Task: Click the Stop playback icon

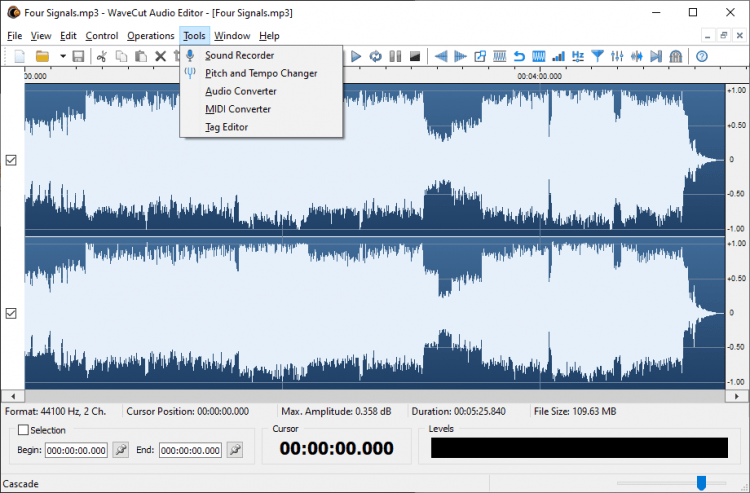Action: click(414, 56)
